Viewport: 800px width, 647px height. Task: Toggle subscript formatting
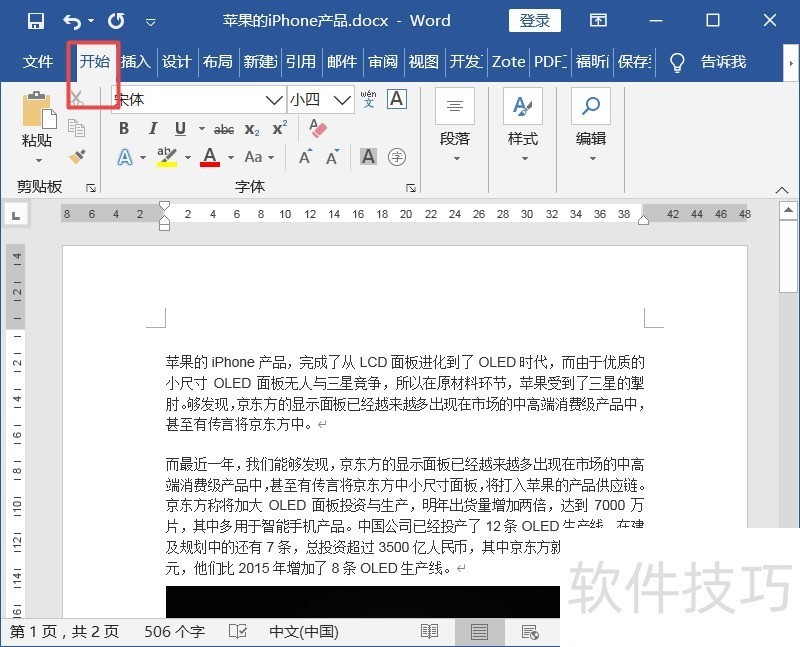[252, 129]
